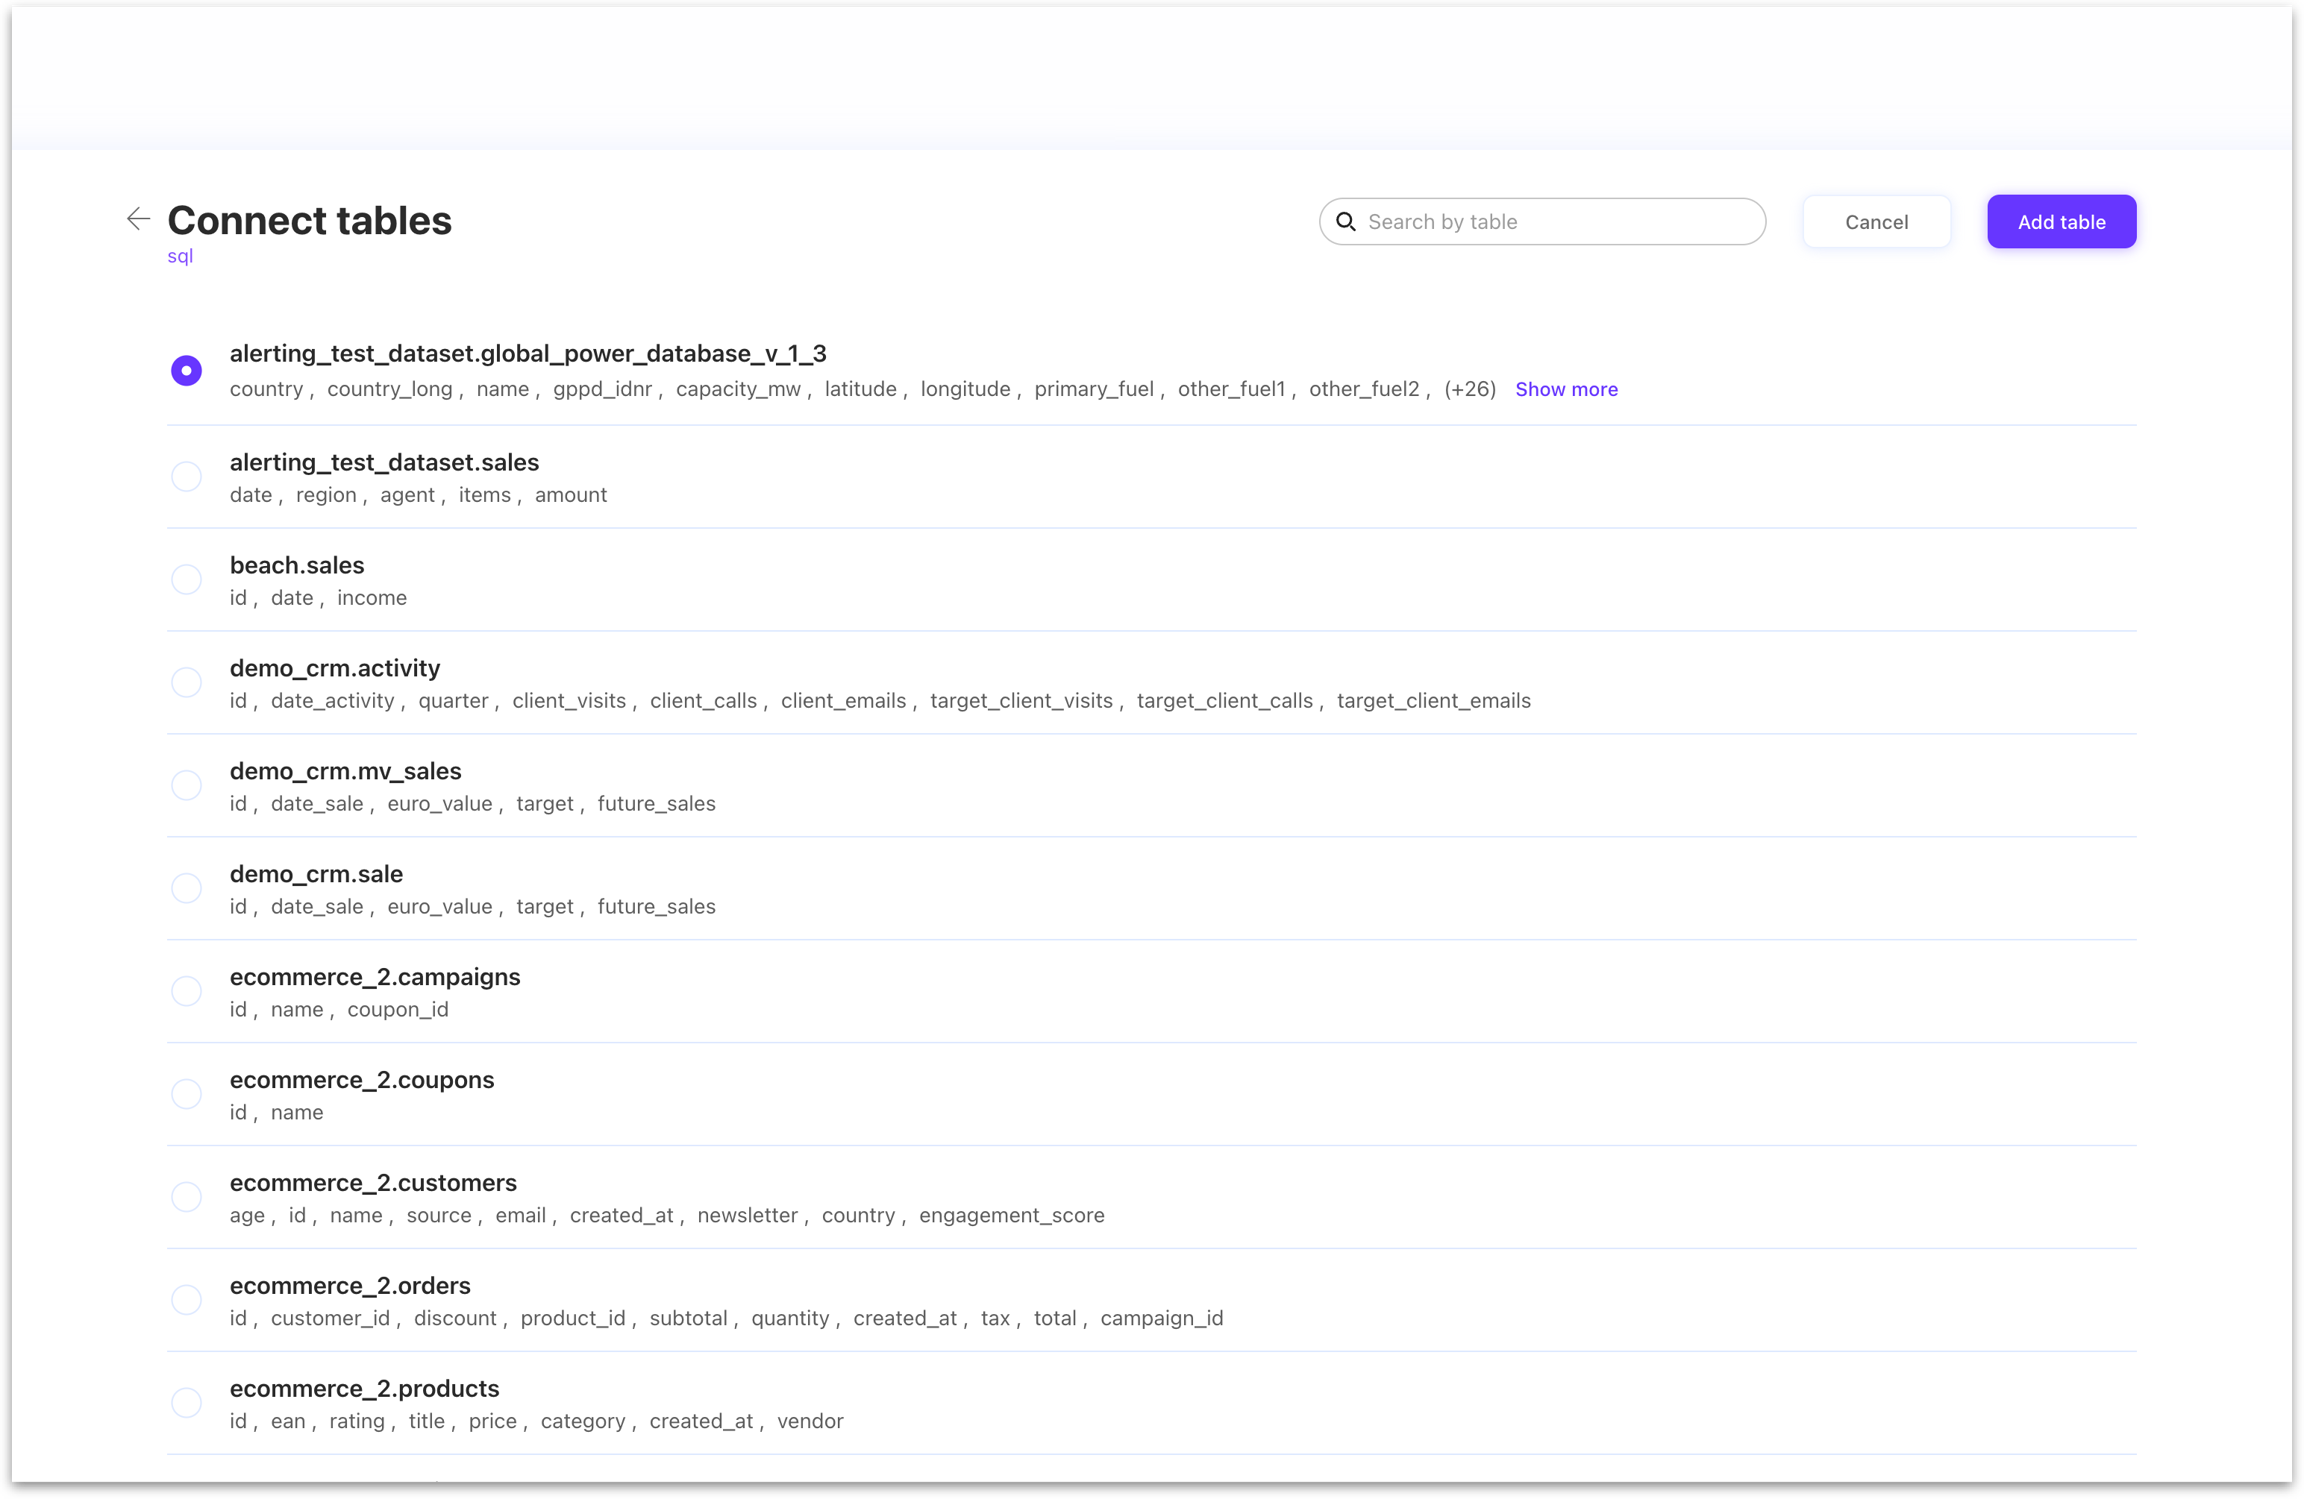Screen dimensions: 2304x1499
Task: Select the demo_crm.mv_sales table
Action: [186, 785]
